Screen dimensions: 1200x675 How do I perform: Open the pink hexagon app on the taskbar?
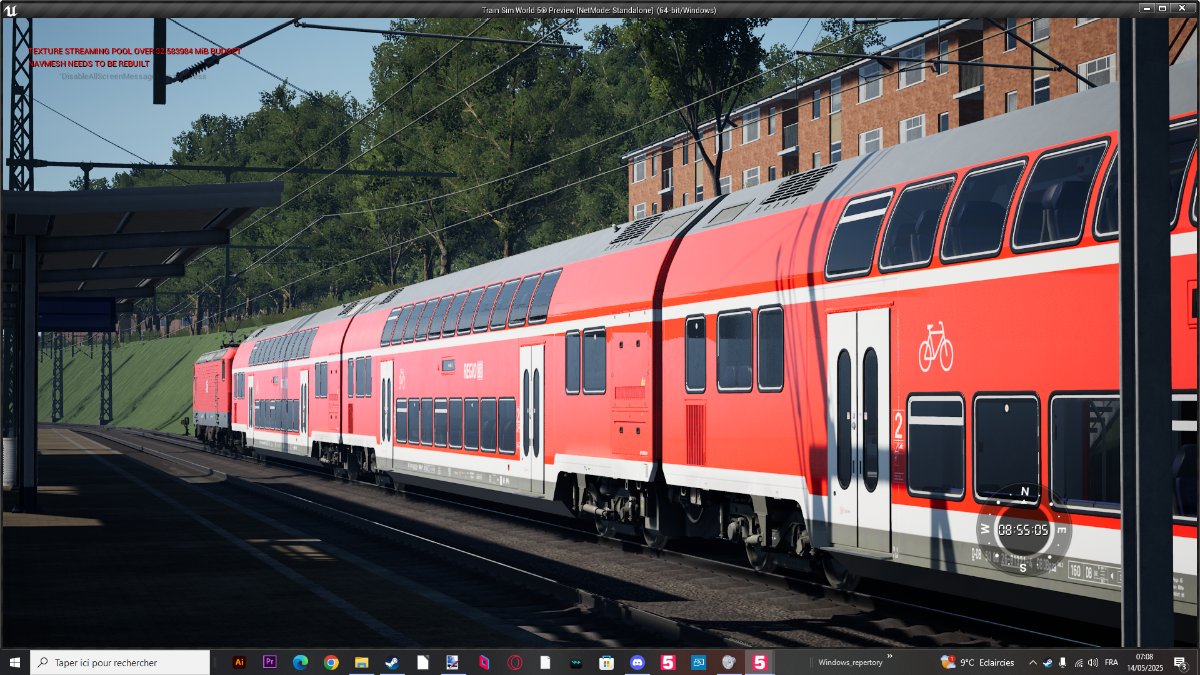[x=484, y=662]
